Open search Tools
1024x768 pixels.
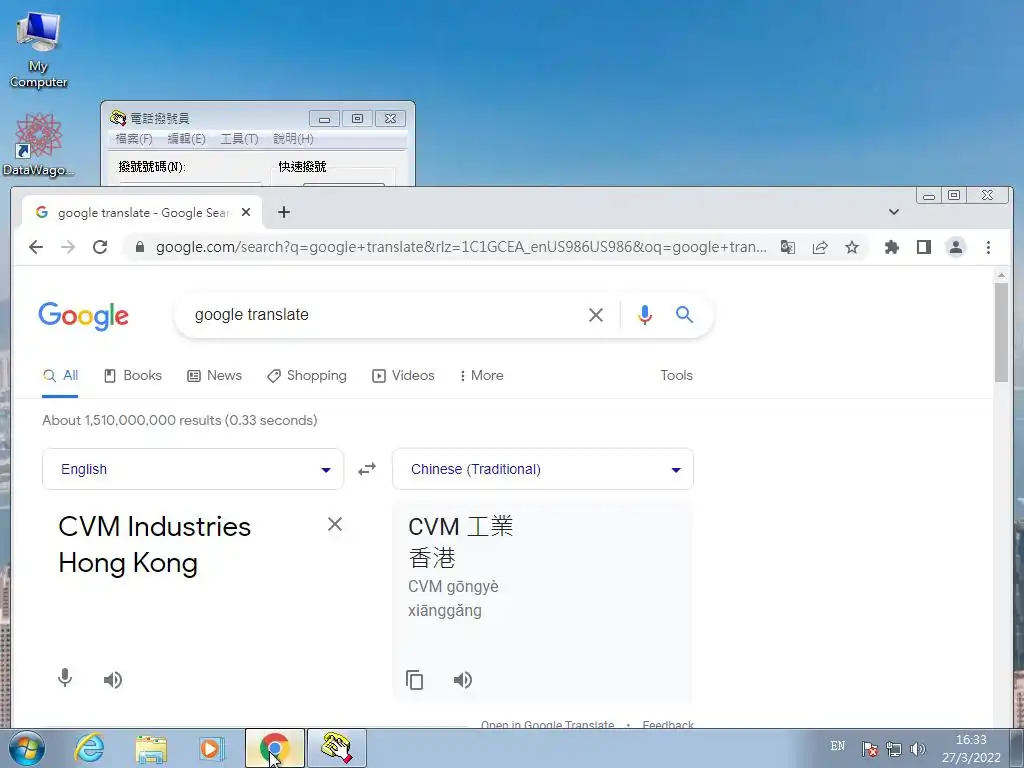coord(676,376)
